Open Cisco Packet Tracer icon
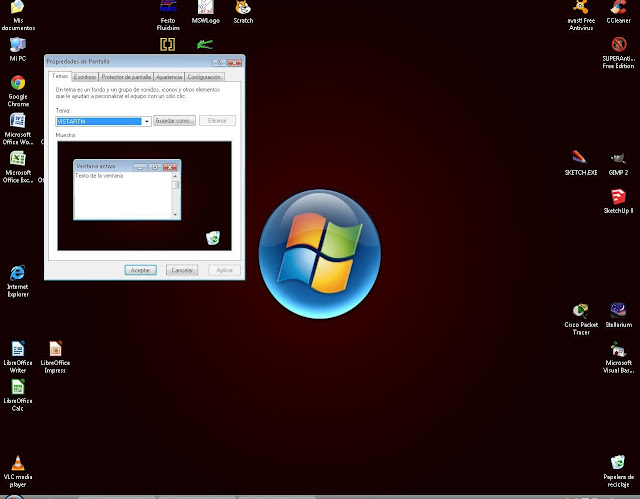The image size is (640, 499). click(581, 319)
